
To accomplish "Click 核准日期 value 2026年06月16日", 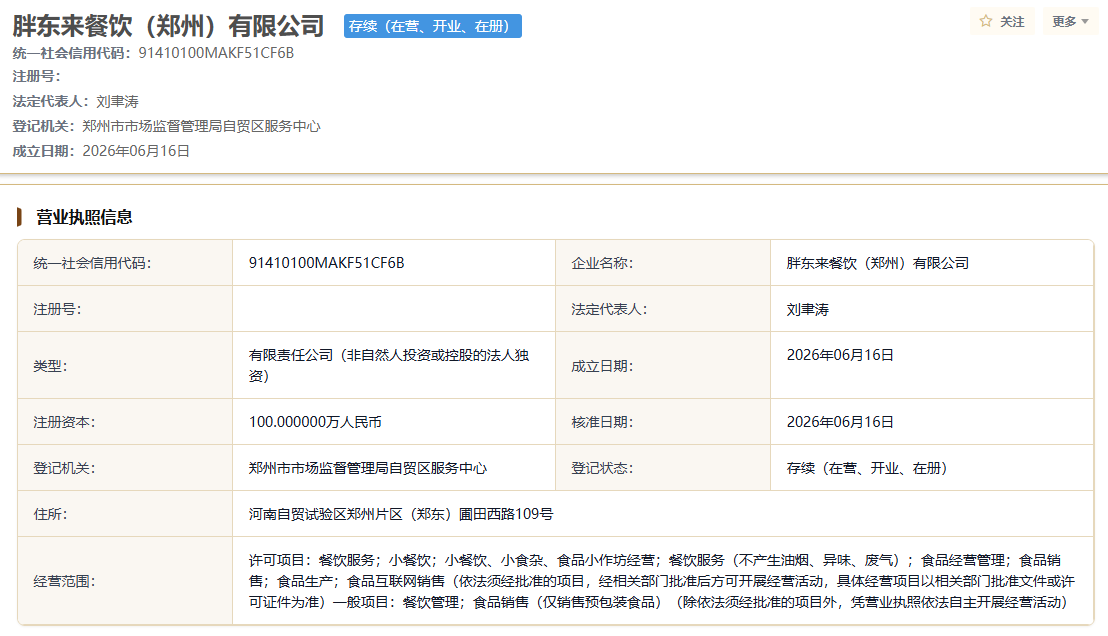I will (x=840, y=422).
